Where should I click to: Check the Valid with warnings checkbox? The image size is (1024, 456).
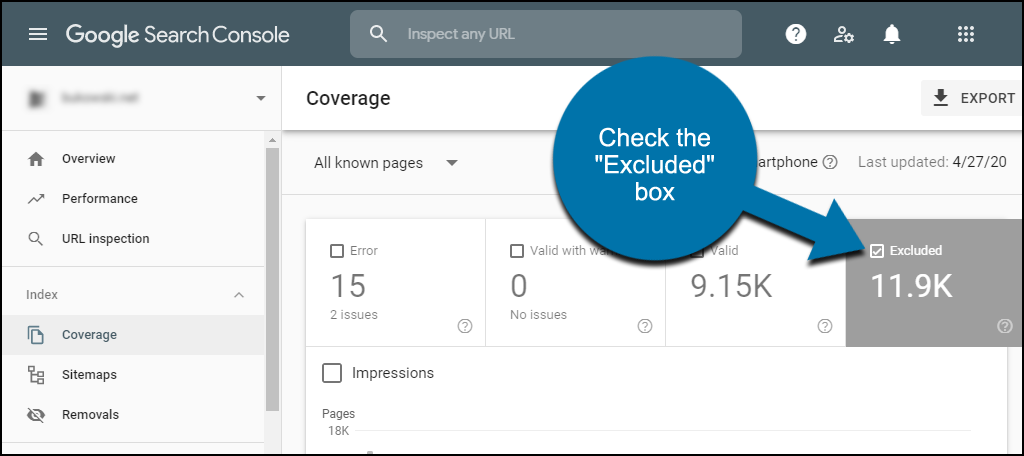click(x=517, y=251)
